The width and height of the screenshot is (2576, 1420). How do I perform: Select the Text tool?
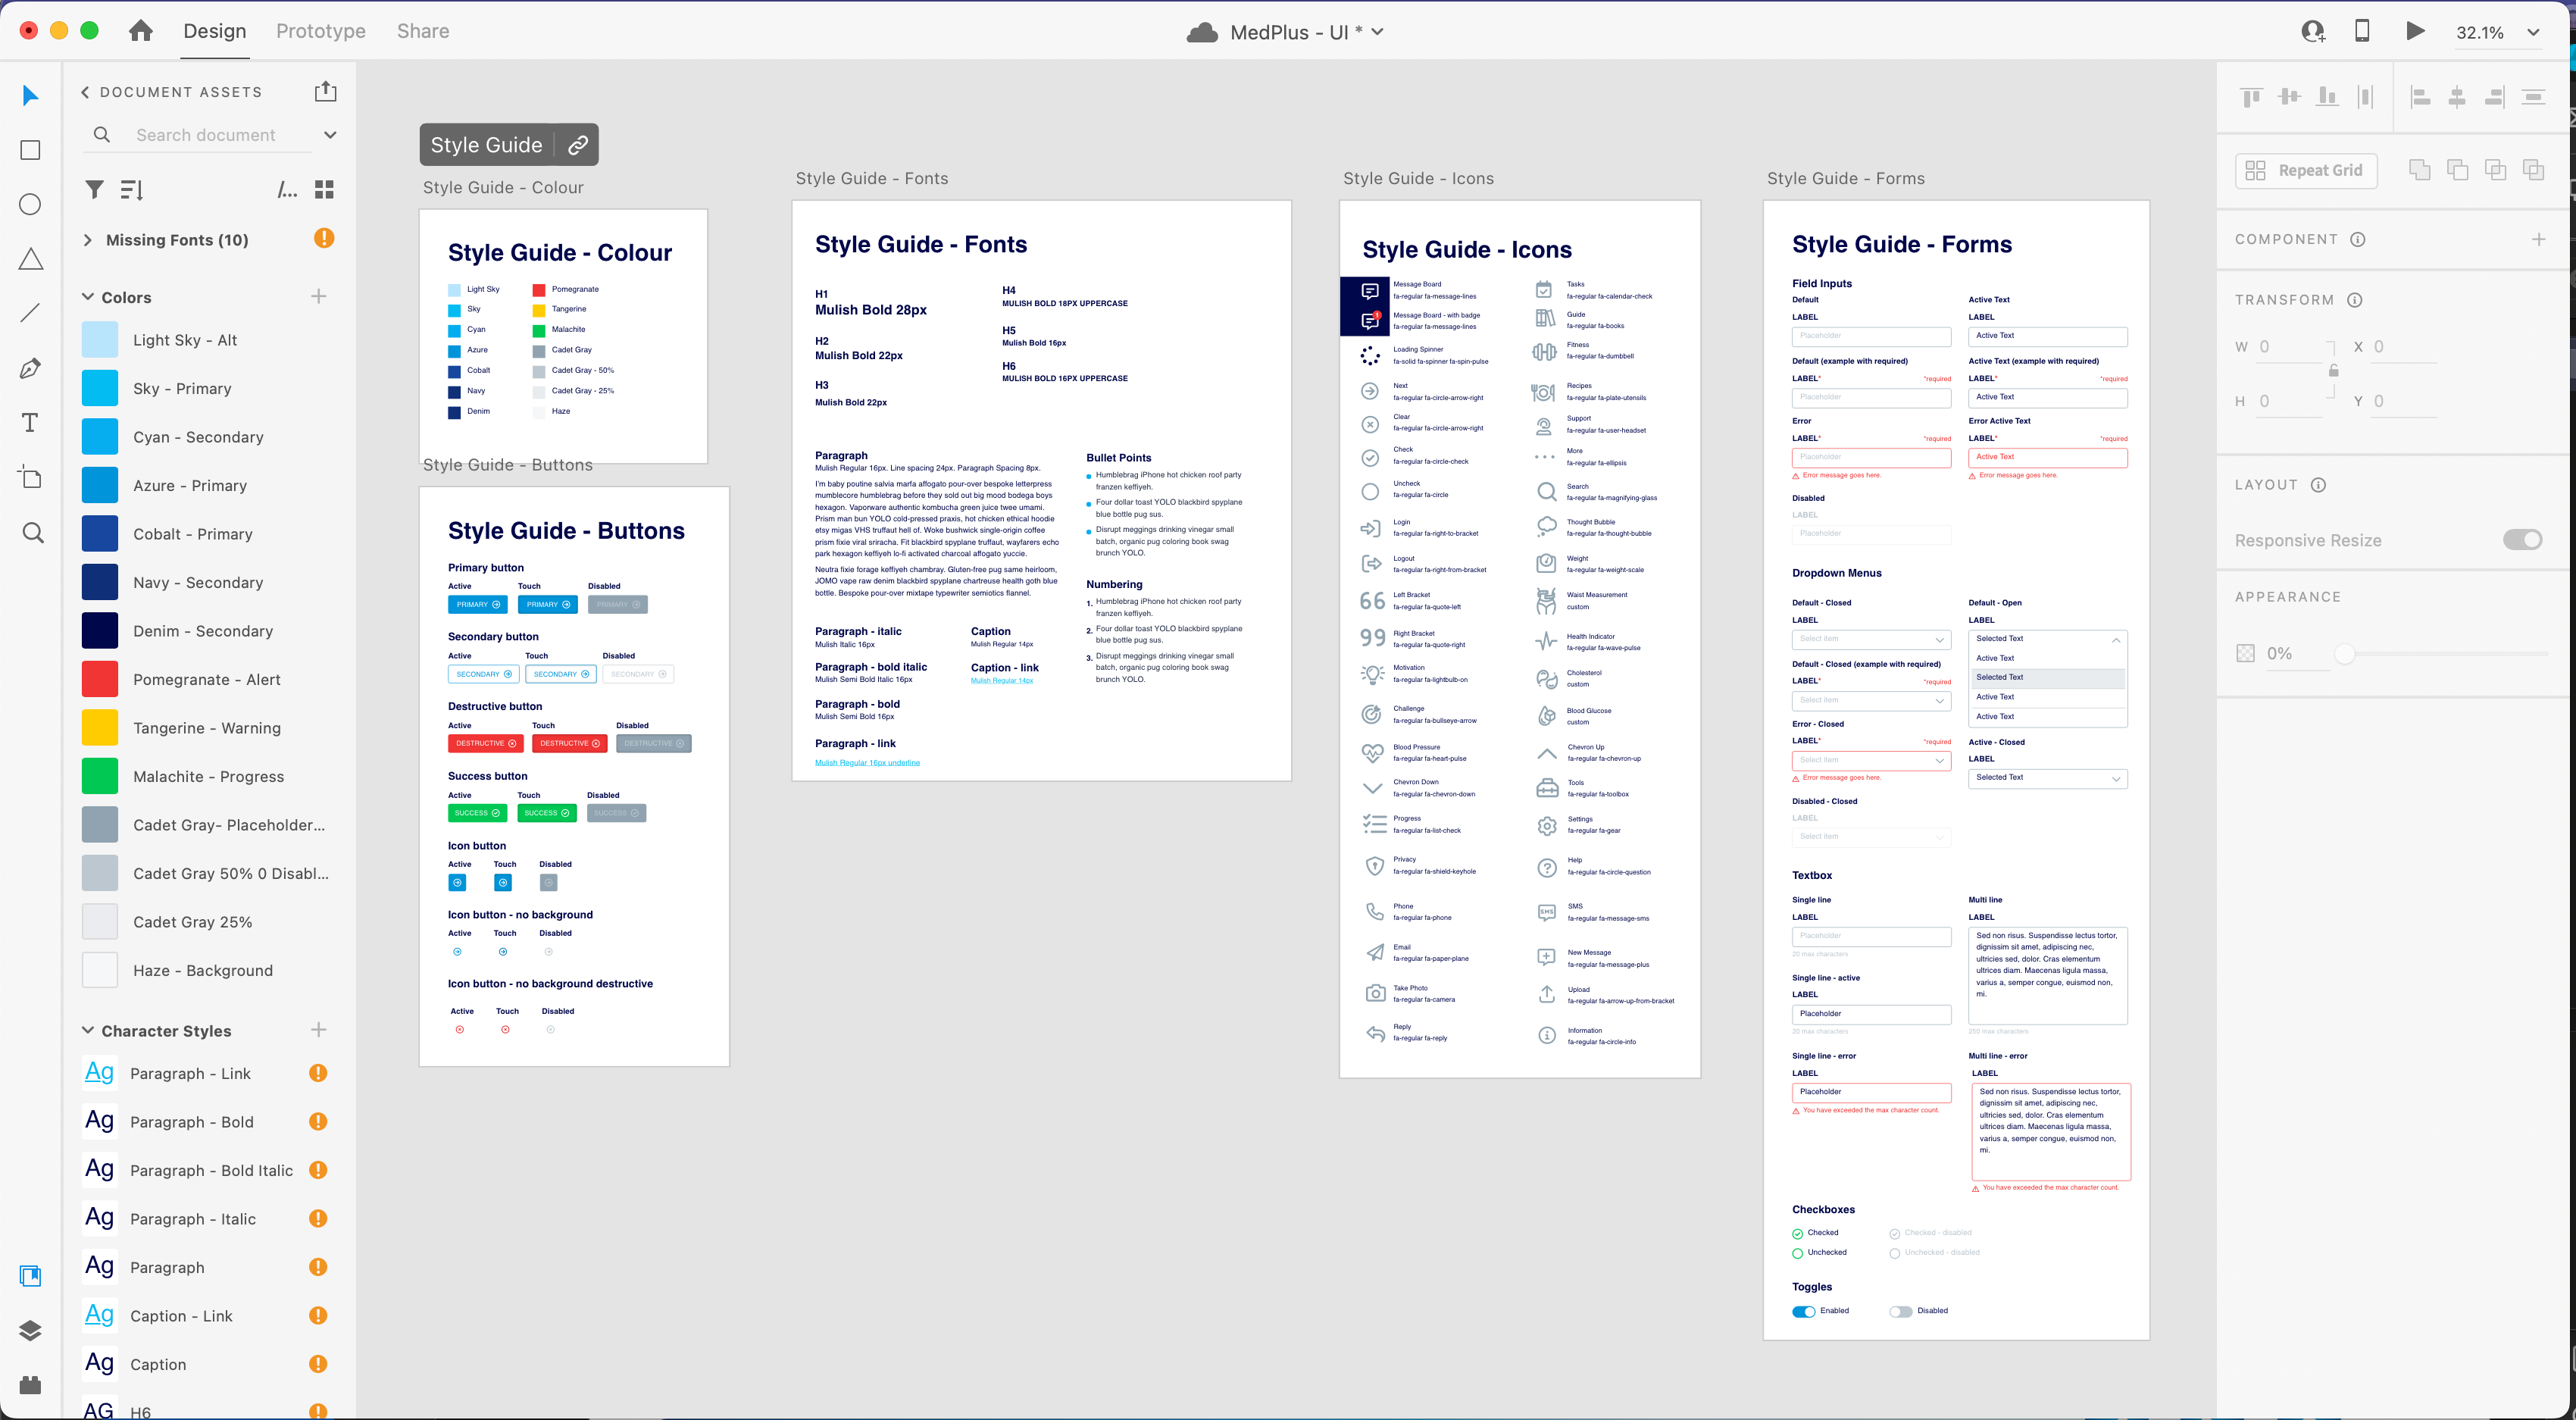tap(30, 423)
